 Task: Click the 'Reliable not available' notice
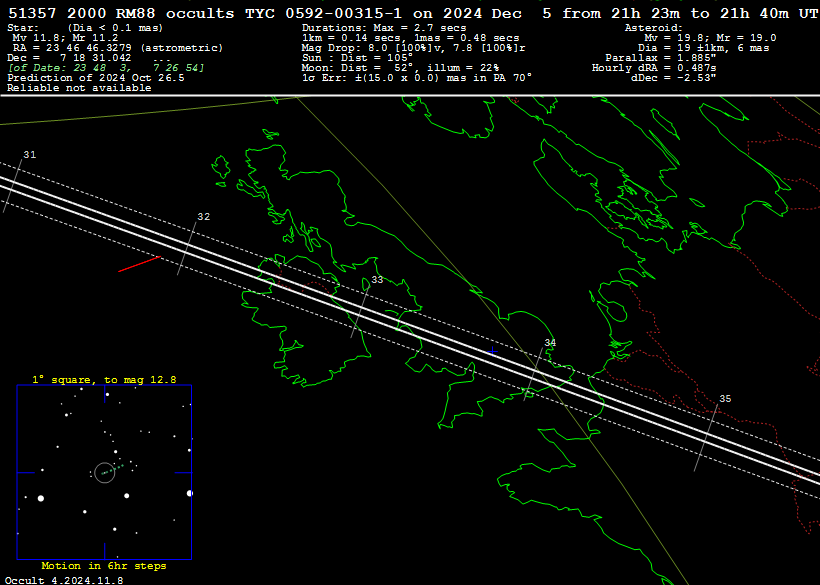[79, 88]
